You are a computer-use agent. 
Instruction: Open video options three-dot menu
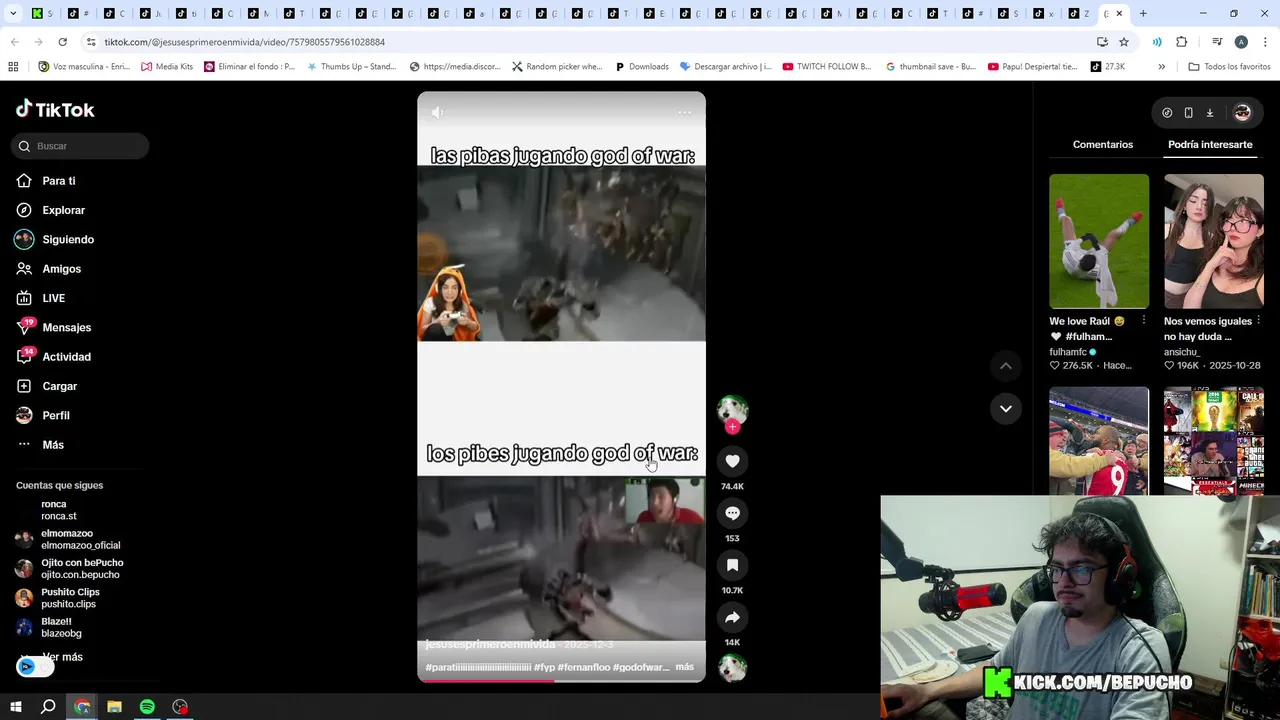(x=685, y=112)
